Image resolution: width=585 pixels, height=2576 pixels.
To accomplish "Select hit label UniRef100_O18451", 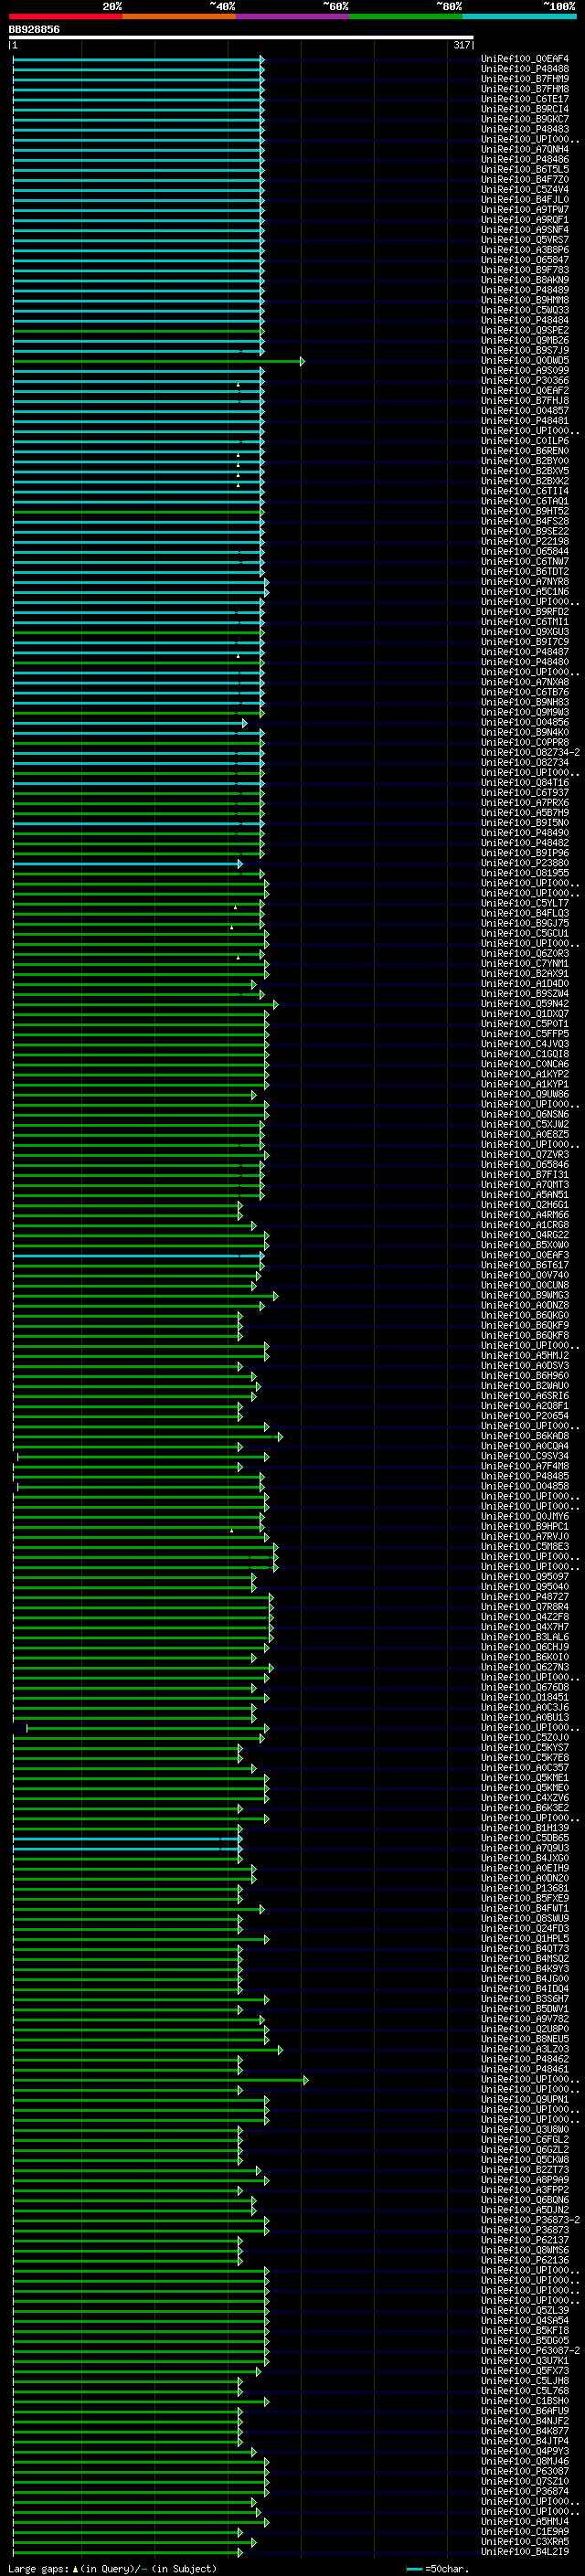I will tap(525, 1698).
